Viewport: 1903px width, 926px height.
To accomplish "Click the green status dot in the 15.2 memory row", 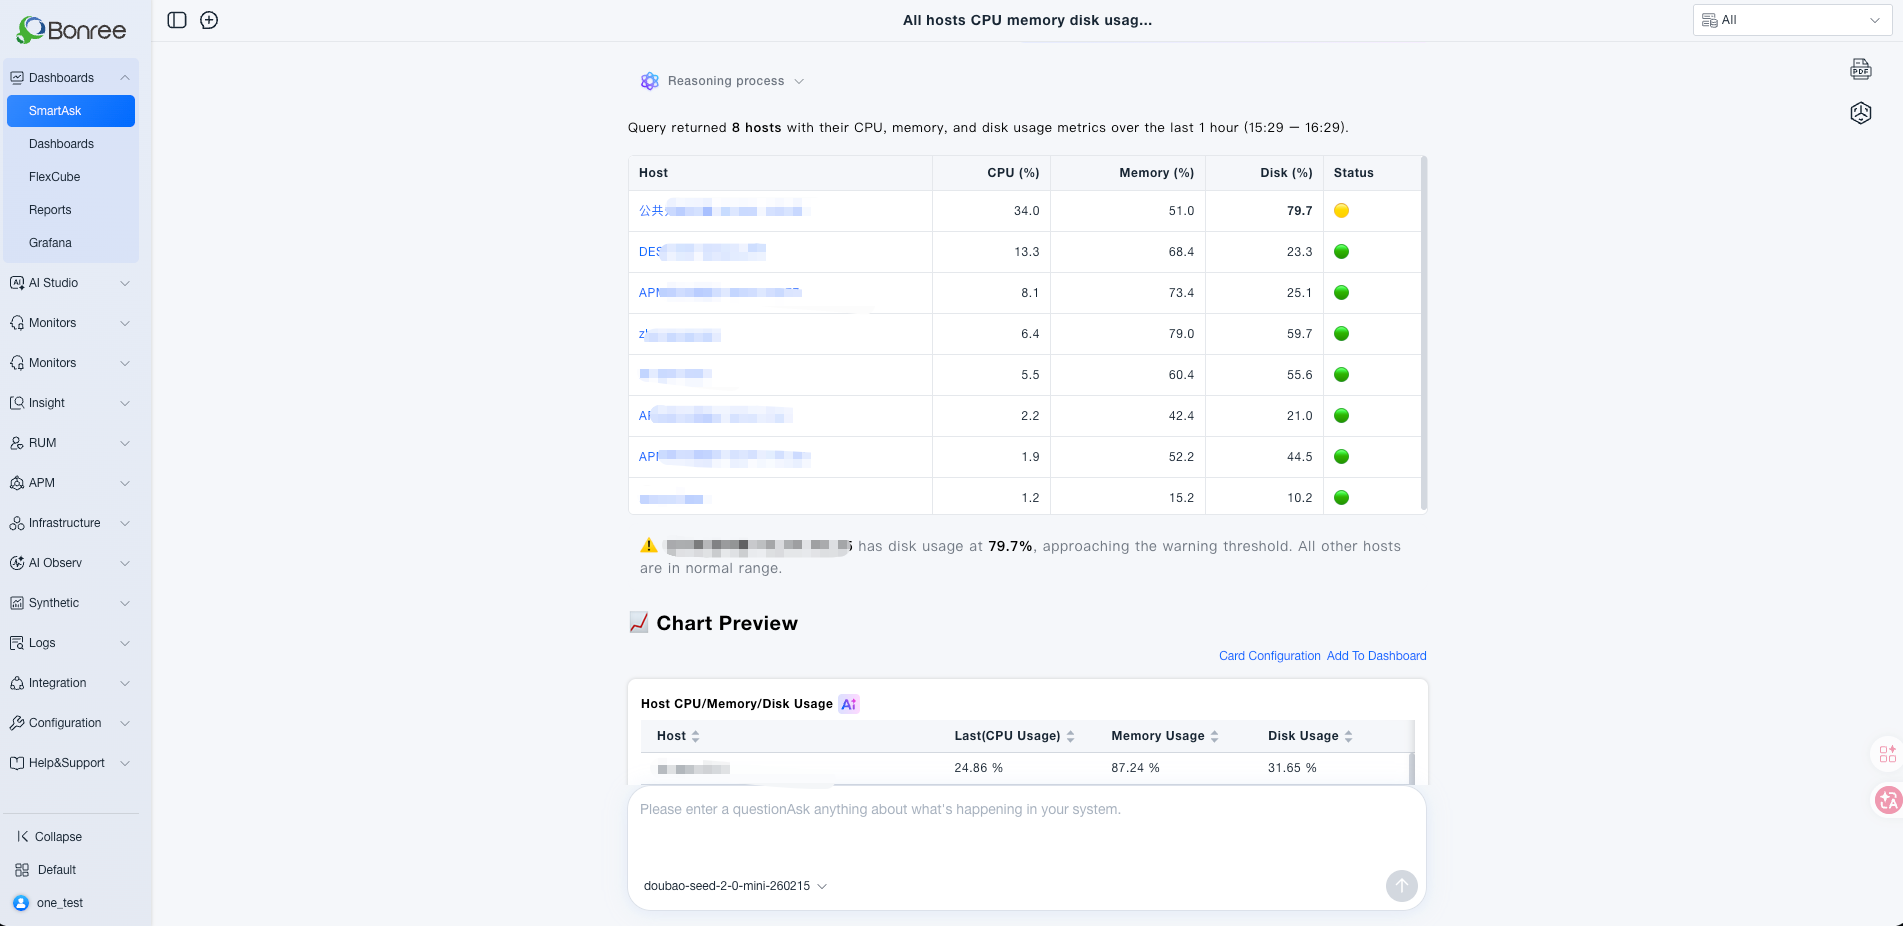I will [x=1342, y=498].
